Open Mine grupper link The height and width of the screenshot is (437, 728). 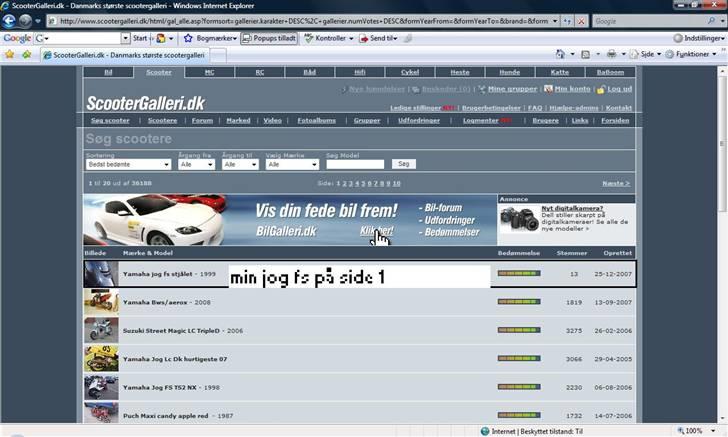512,89
